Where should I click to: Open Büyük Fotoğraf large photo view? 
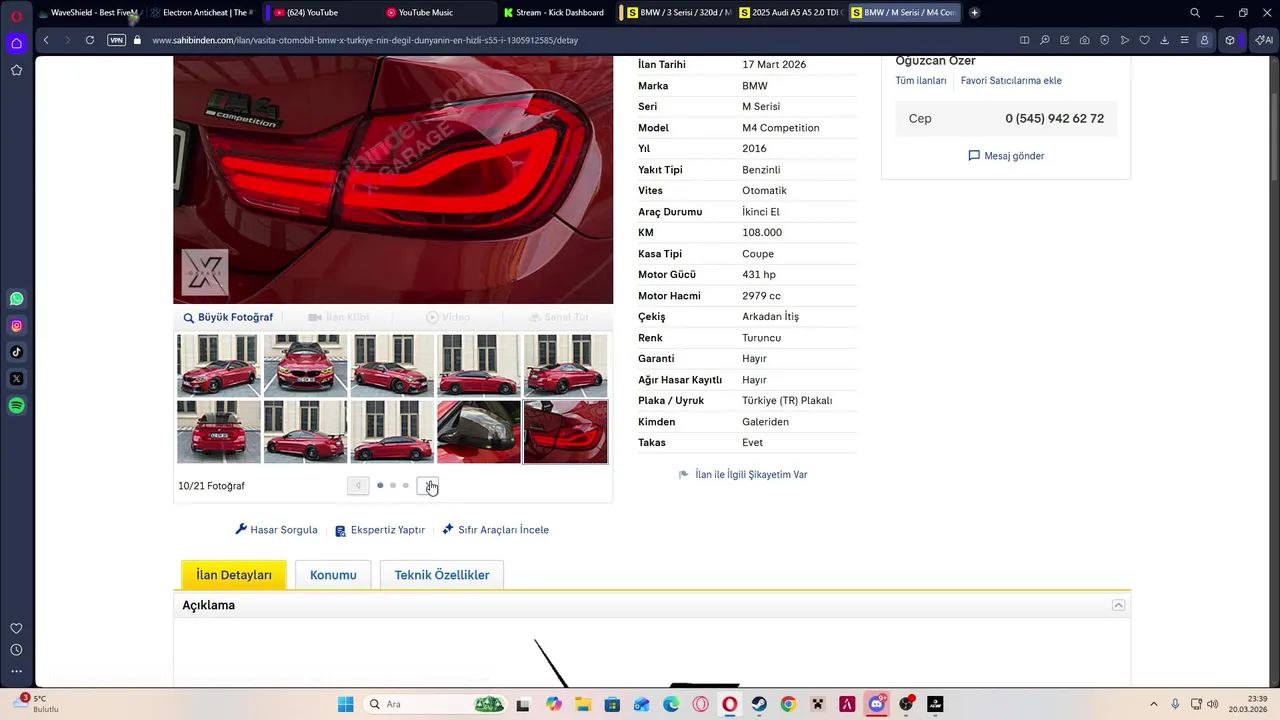pos(228,317)
